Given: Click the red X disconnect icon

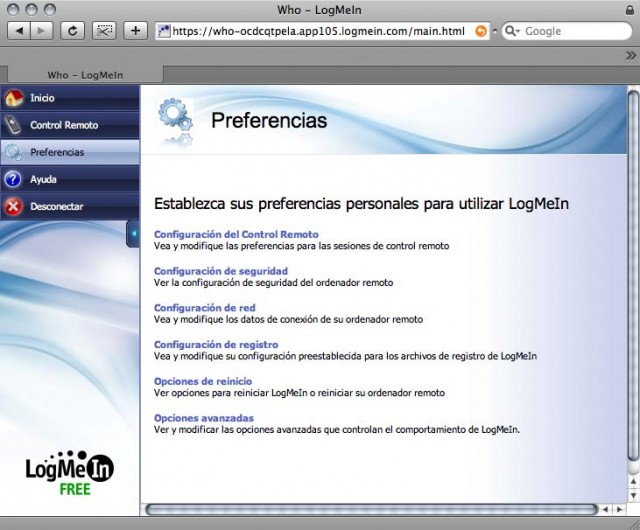Looking at the screenshot, I should [x=13, y=207].
